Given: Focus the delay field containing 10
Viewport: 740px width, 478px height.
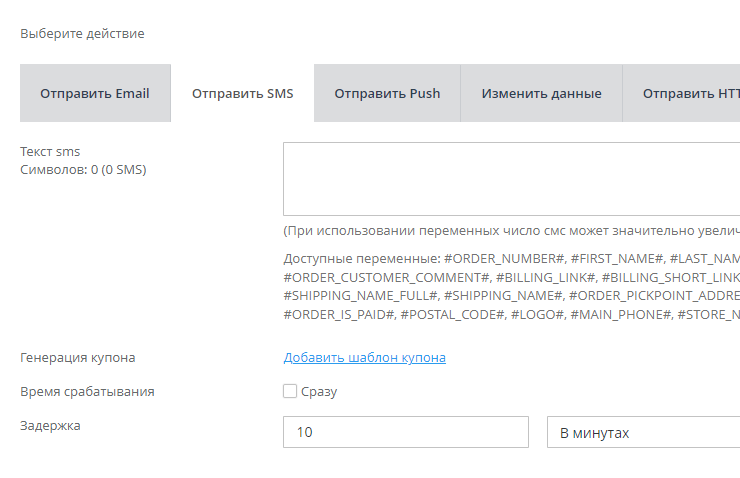Looking at the screenshot, I should (405, 432).
